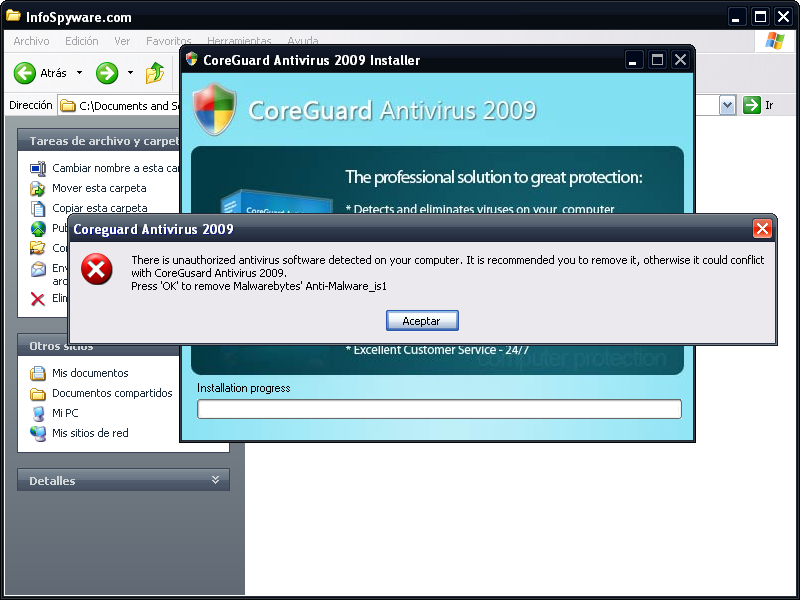Image resolution: width=800 pixels, height=600 pixels.
Task: Maximize the CoreGuard Antivirus 2009 Installer window
Action: (x=657, y=60)
